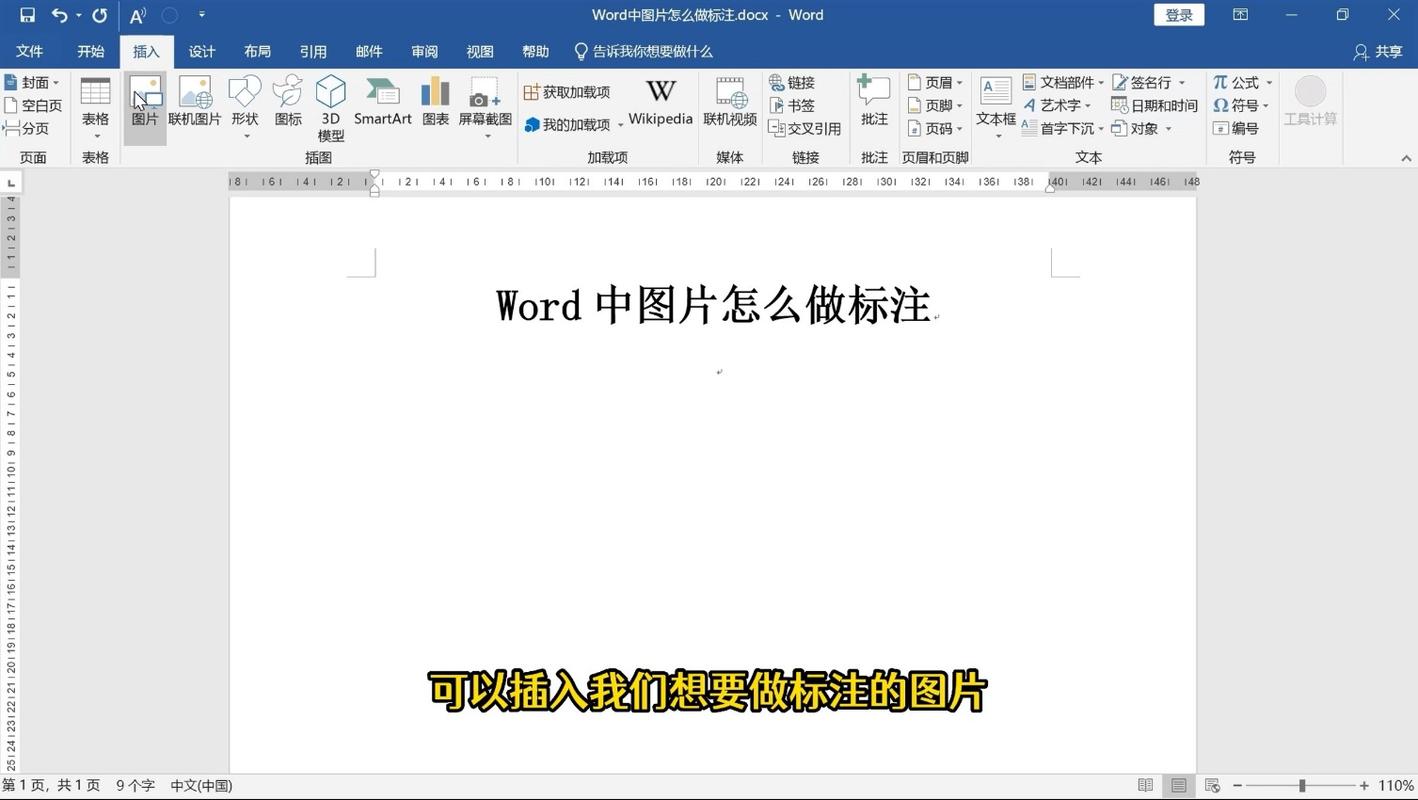Zoom out with the minus button
This screenshot has height=800, width=1418.
(x=1237, y=785)
